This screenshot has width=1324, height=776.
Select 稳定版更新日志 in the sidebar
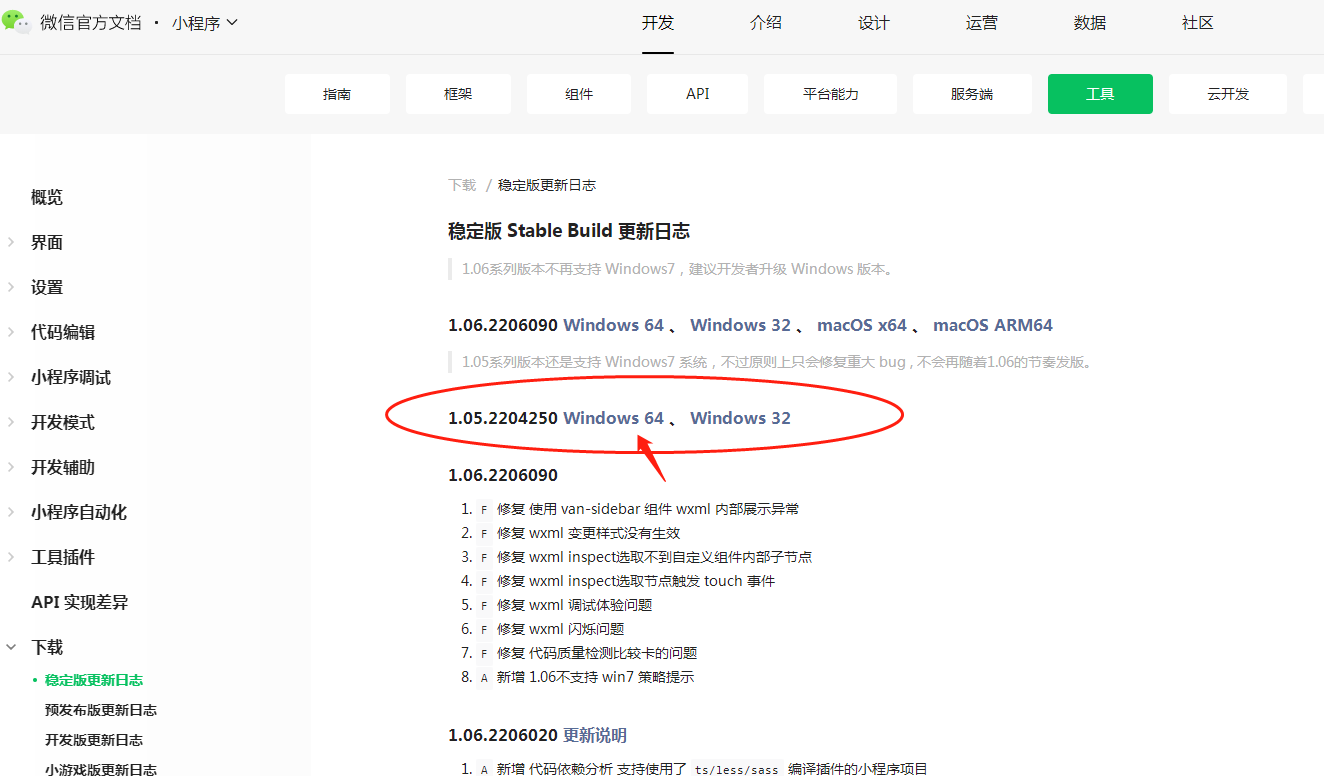click(x=94, y=680)
